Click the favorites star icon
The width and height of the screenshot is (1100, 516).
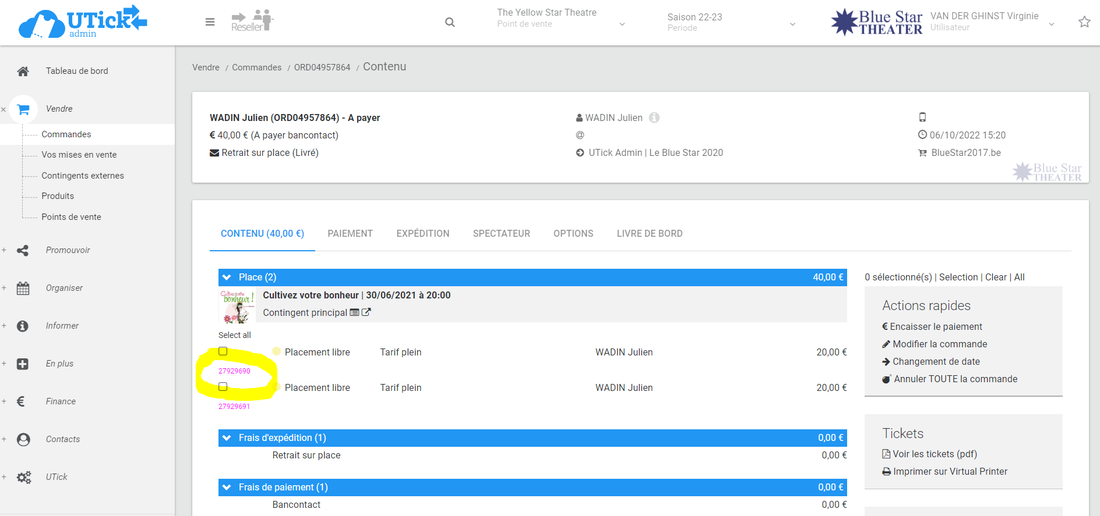coord(1084,22)
